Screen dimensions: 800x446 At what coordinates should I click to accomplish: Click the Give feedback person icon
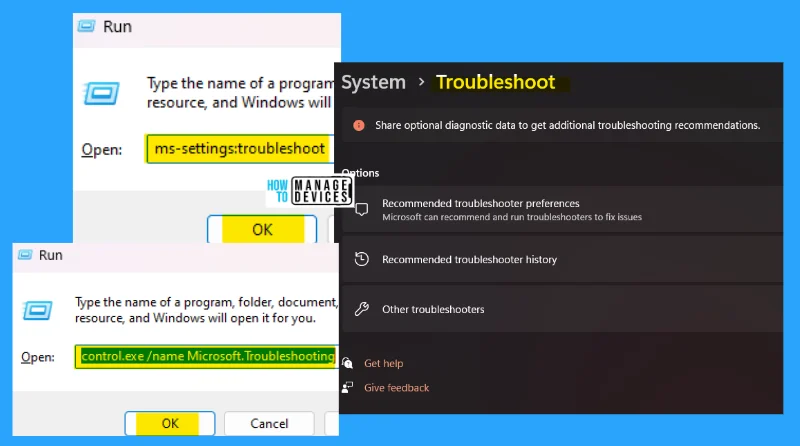(347, 387)
